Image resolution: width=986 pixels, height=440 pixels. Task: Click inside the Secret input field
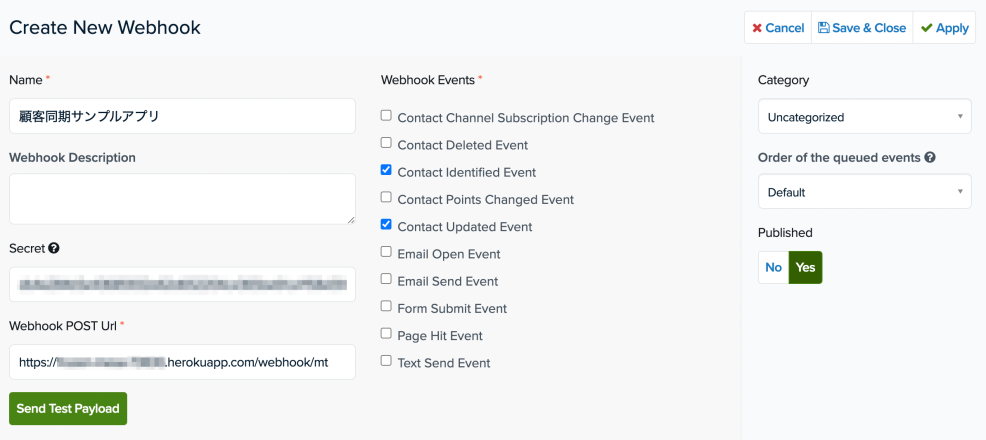pos(182,284)
